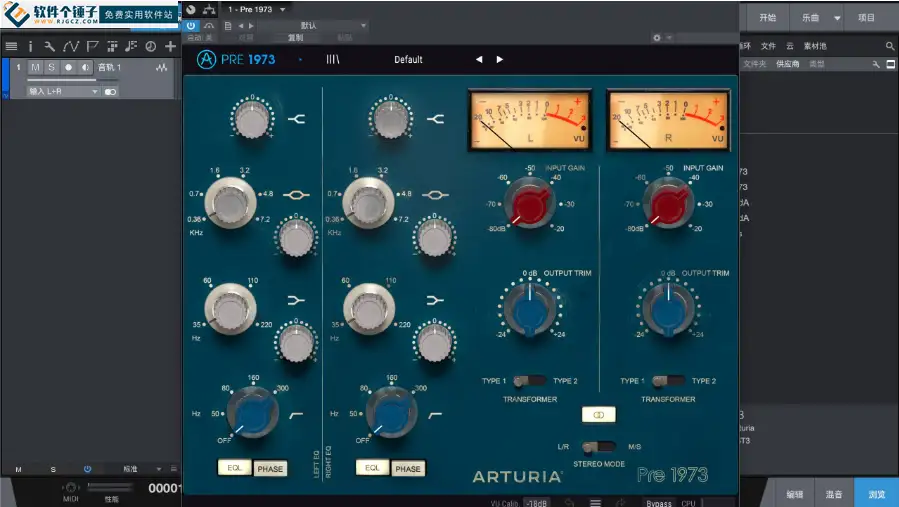Open the 乐曲 song tab

pyautogui.click(x=810, y=18)
